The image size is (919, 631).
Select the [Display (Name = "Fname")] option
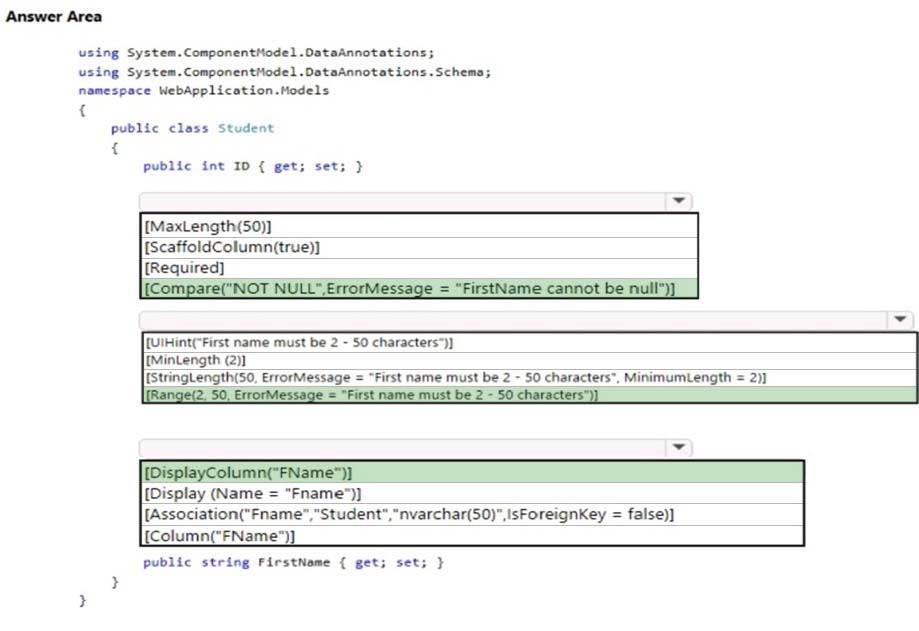[472, 493]
